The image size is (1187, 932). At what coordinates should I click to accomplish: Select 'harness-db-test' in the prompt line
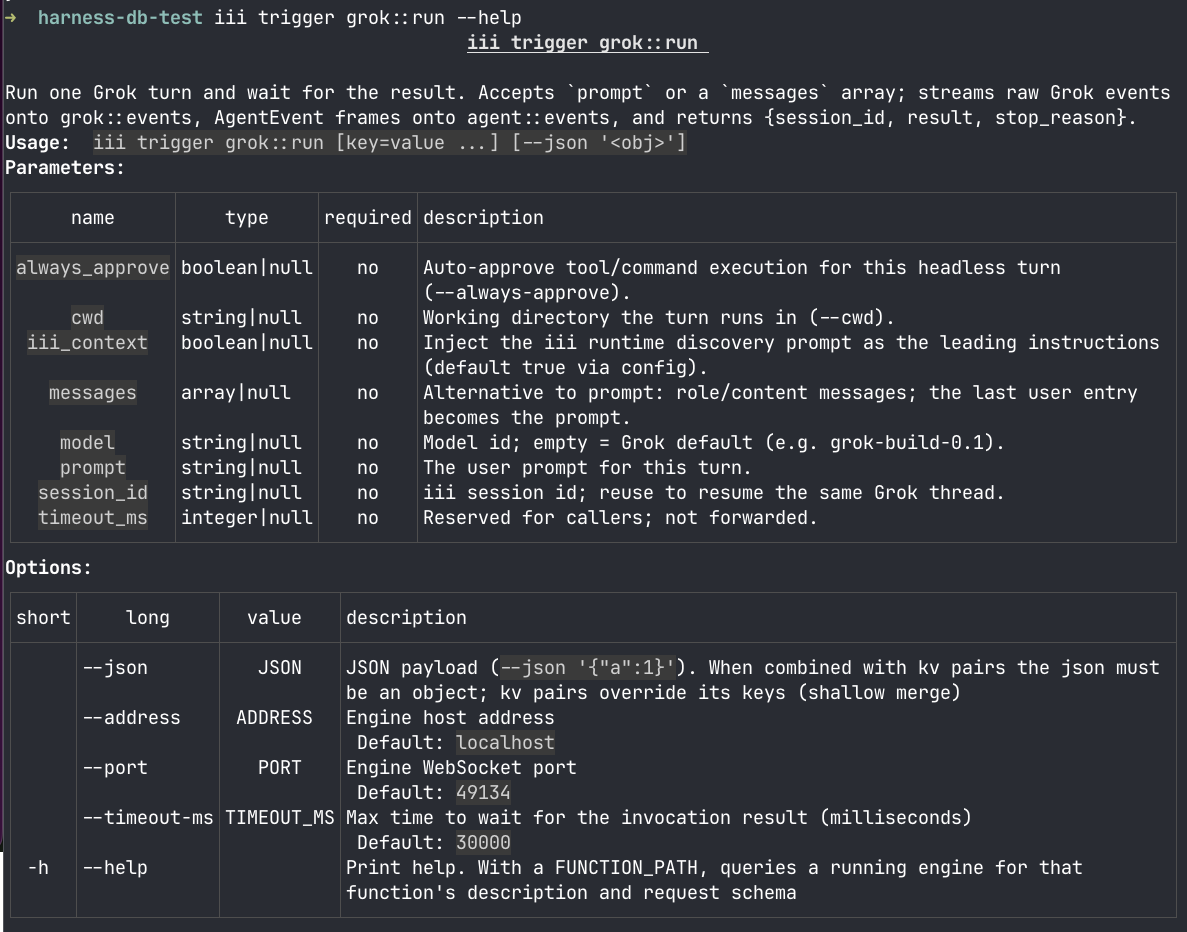pos(120,17)
